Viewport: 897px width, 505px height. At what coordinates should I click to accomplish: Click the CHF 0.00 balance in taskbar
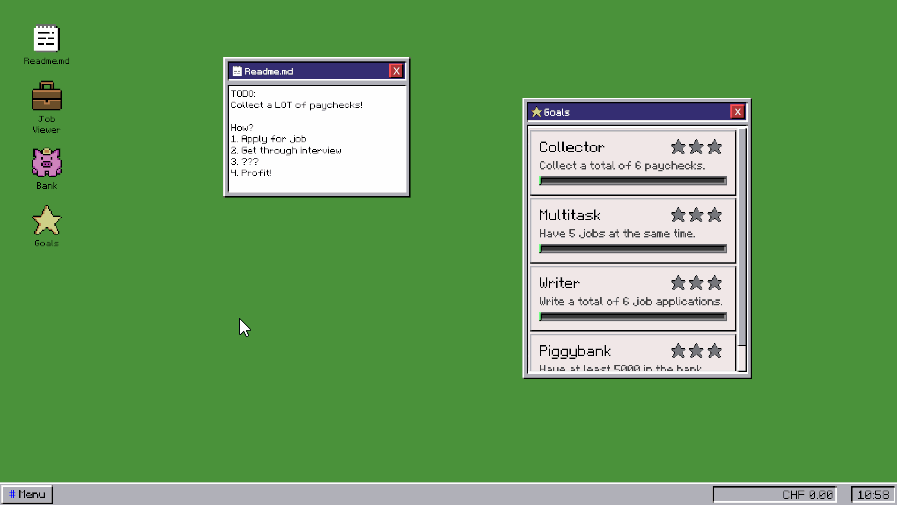pyautogui.click(x=775, y=495)
